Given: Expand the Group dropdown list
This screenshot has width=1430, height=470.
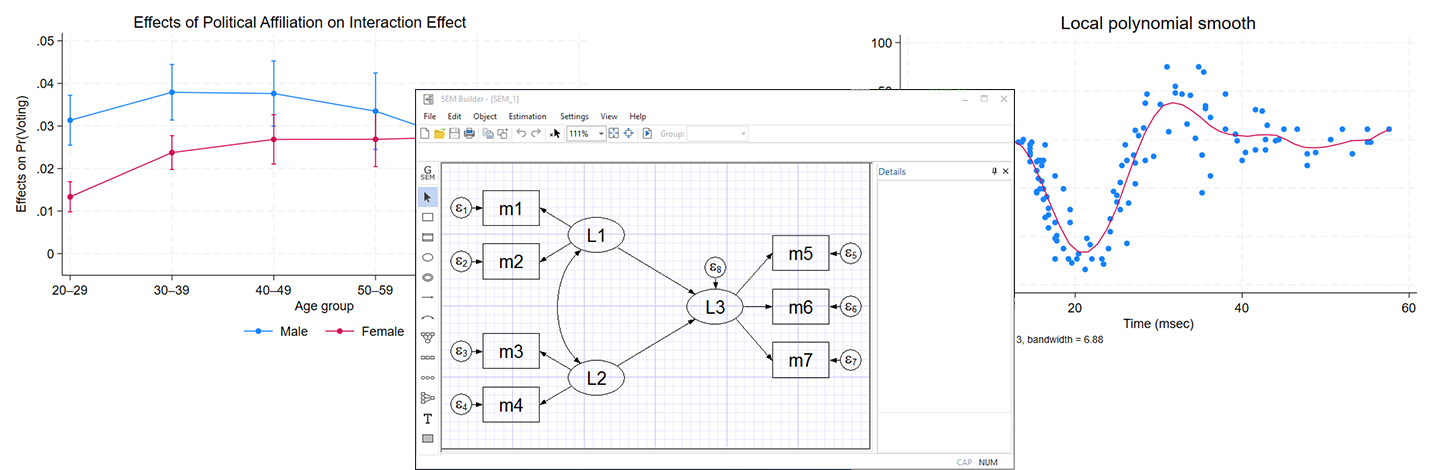Looking at the screenshot, I should [x=743, y=134].
